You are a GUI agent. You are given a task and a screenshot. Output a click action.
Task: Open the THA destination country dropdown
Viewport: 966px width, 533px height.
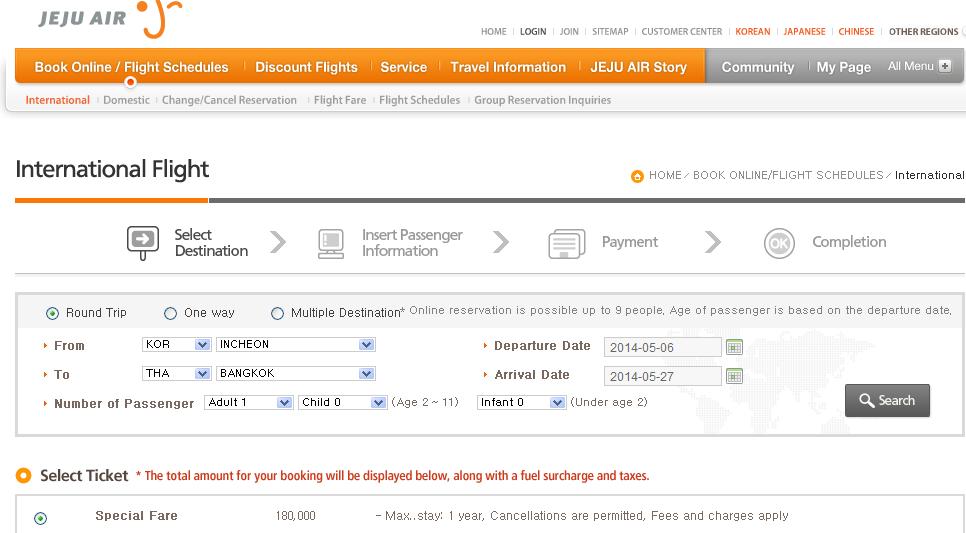(177, 373)
